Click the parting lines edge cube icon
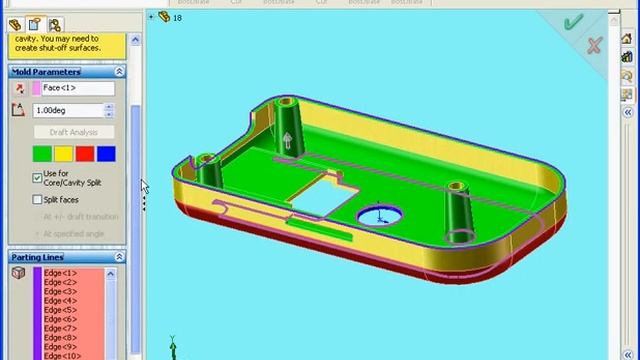The image size is (640, 360). [x=18, y=273]
